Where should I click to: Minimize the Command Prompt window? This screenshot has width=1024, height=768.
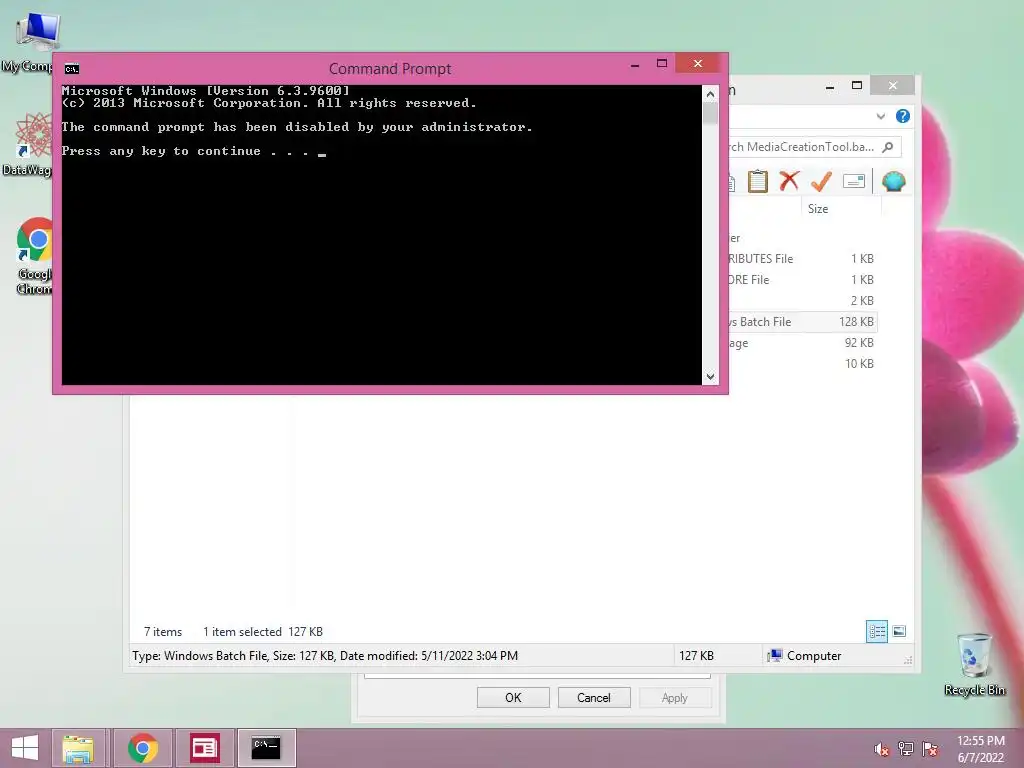pyautogui.click(x=635, y=65)
